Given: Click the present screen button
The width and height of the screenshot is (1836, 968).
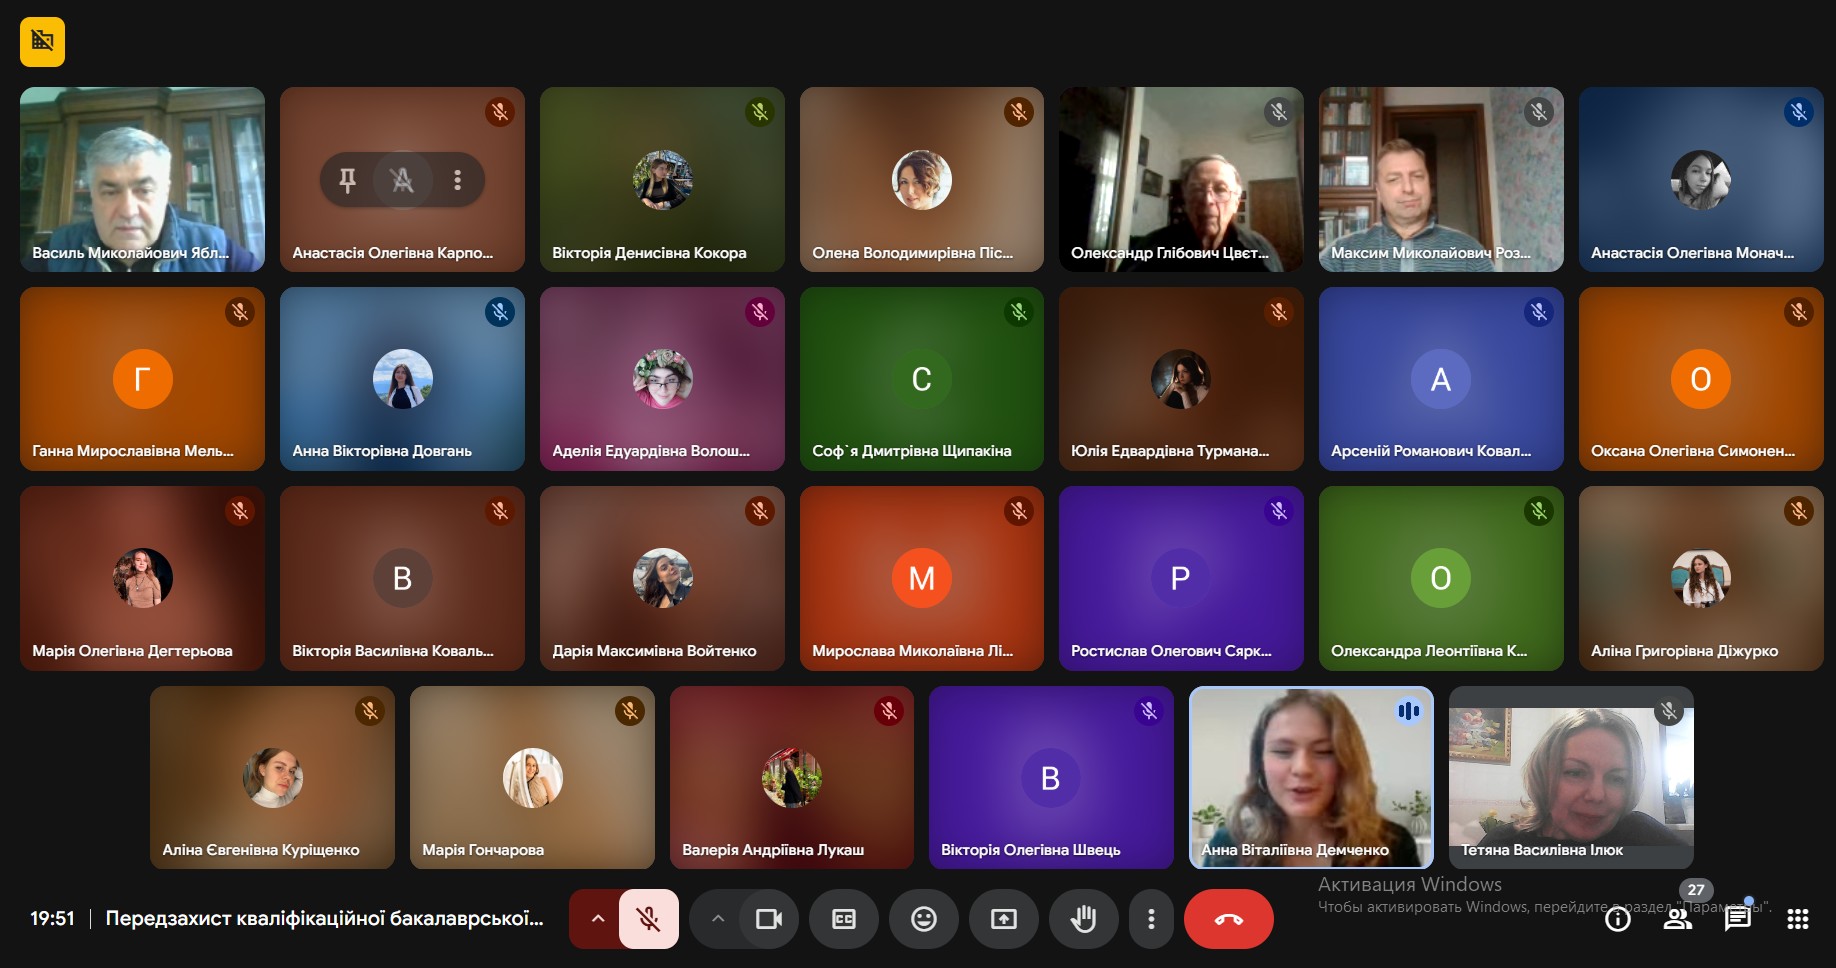Looking at the screenshot, I should click(1003, 919).
